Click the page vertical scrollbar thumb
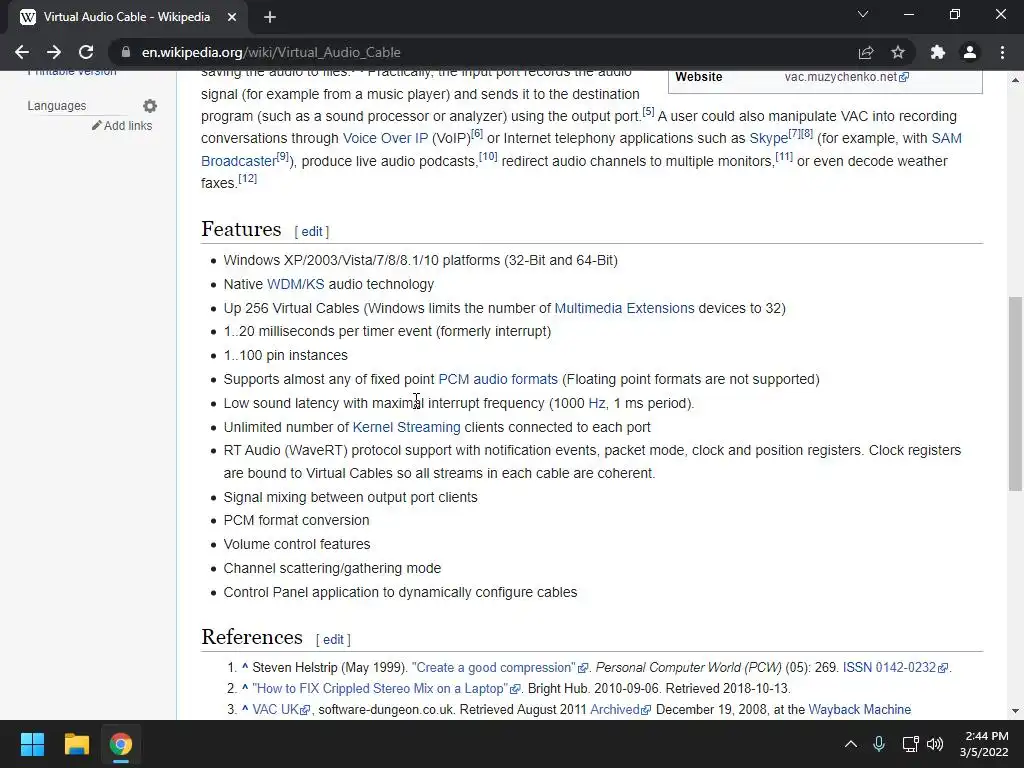 tap(1015, 393)
